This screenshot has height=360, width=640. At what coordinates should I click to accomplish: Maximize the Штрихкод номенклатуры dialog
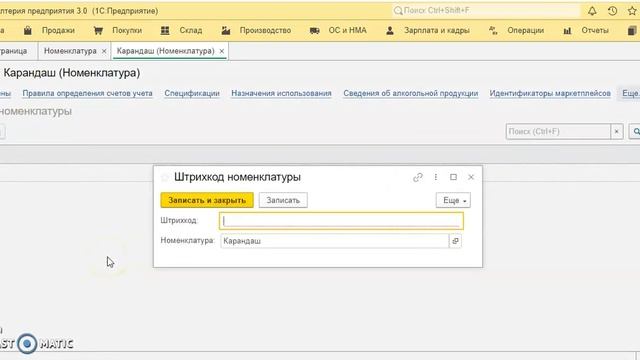point(453,177)
